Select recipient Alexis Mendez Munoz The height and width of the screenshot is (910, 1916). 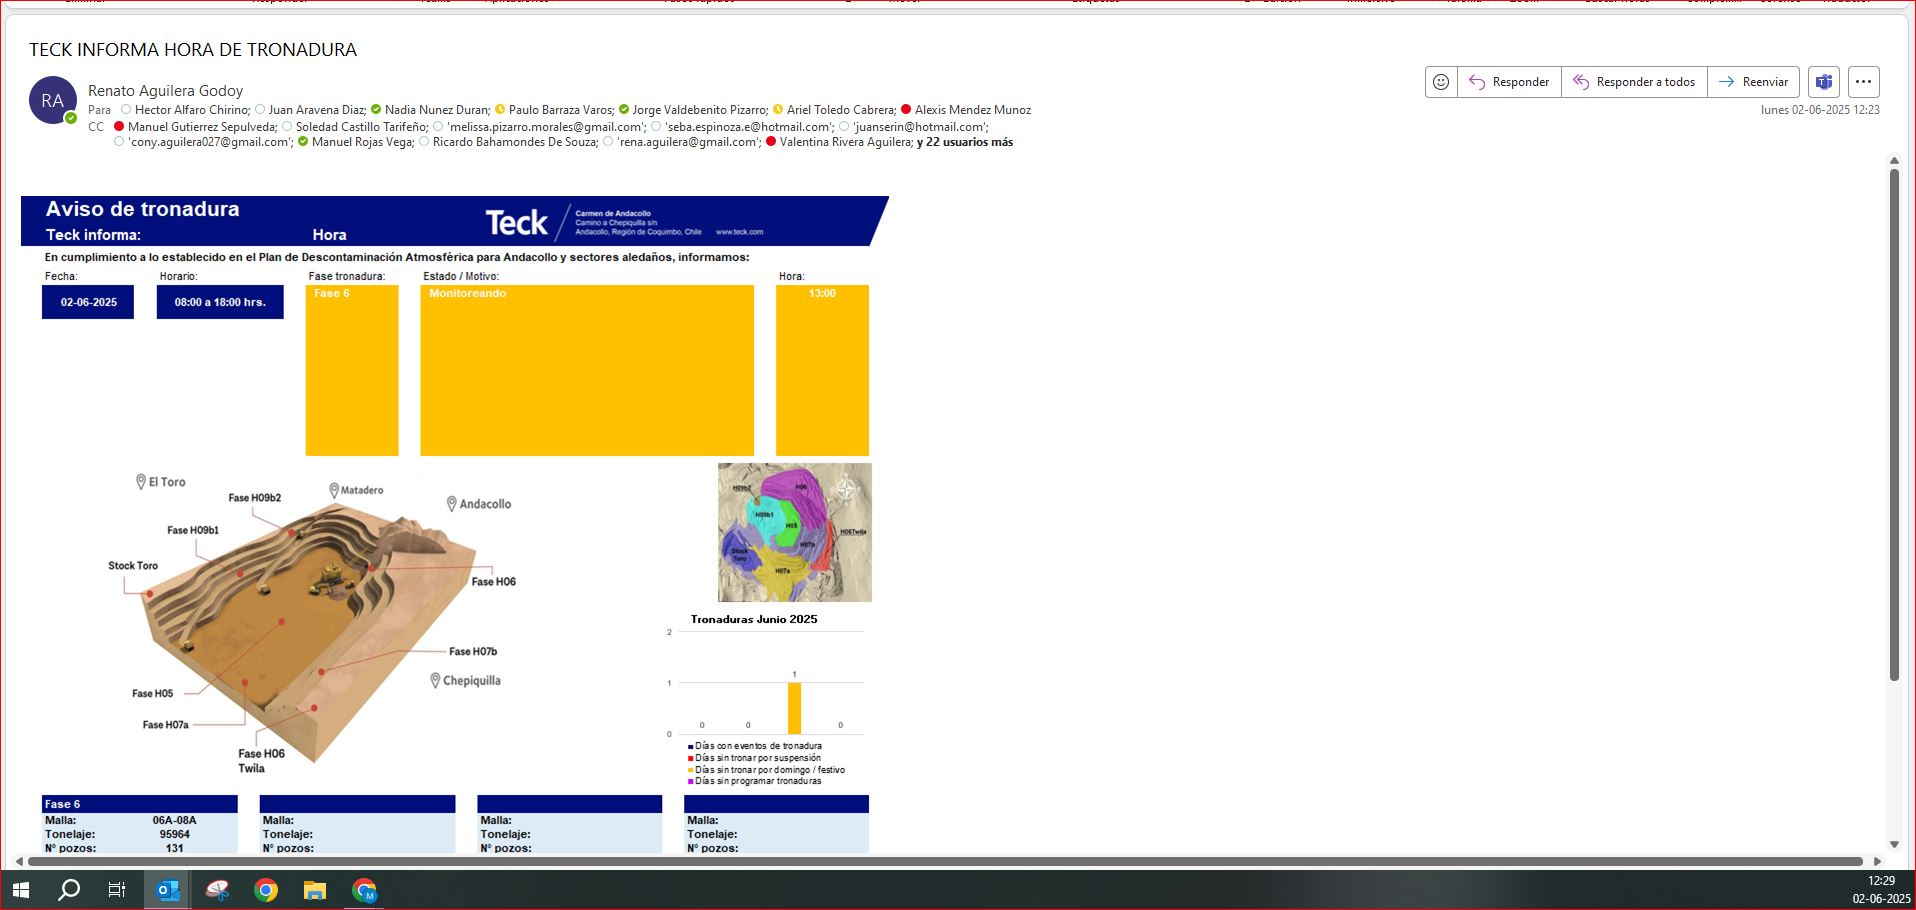(x=973, y=110)
